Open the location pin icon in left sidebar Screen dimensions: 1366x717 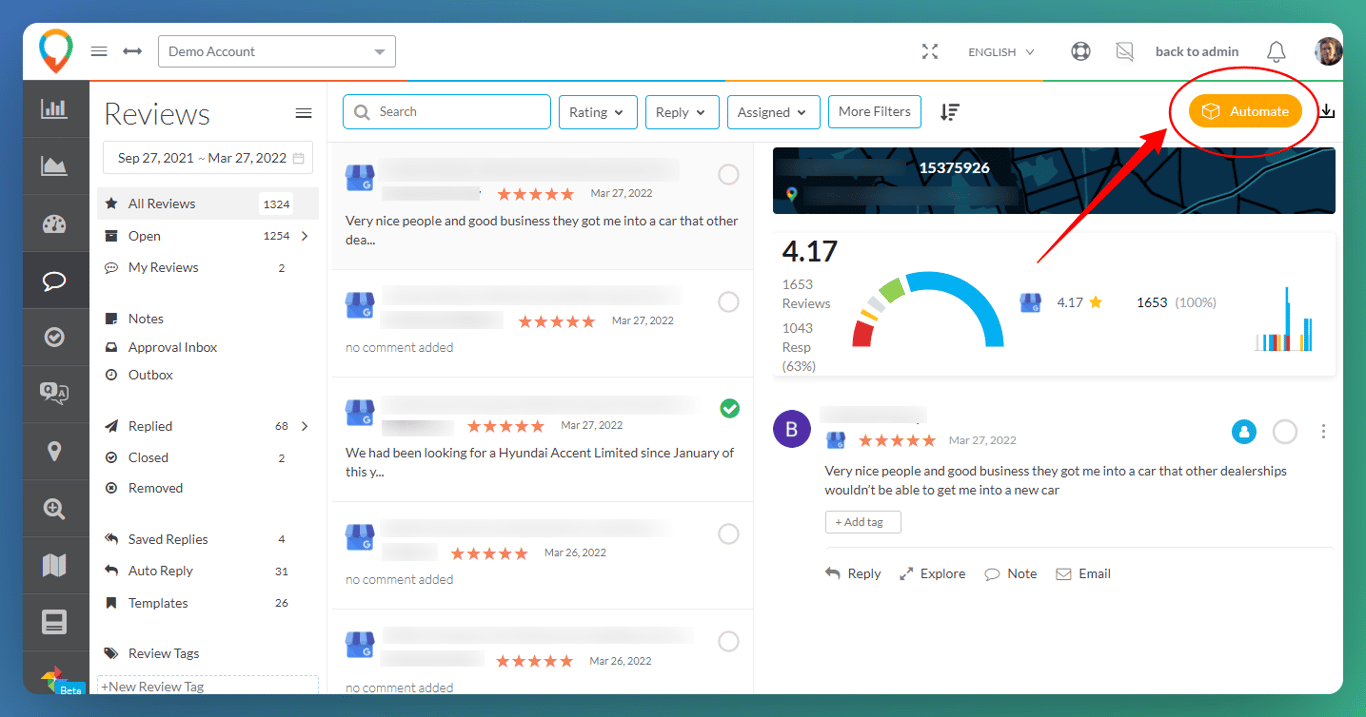(x=55, y=451)
